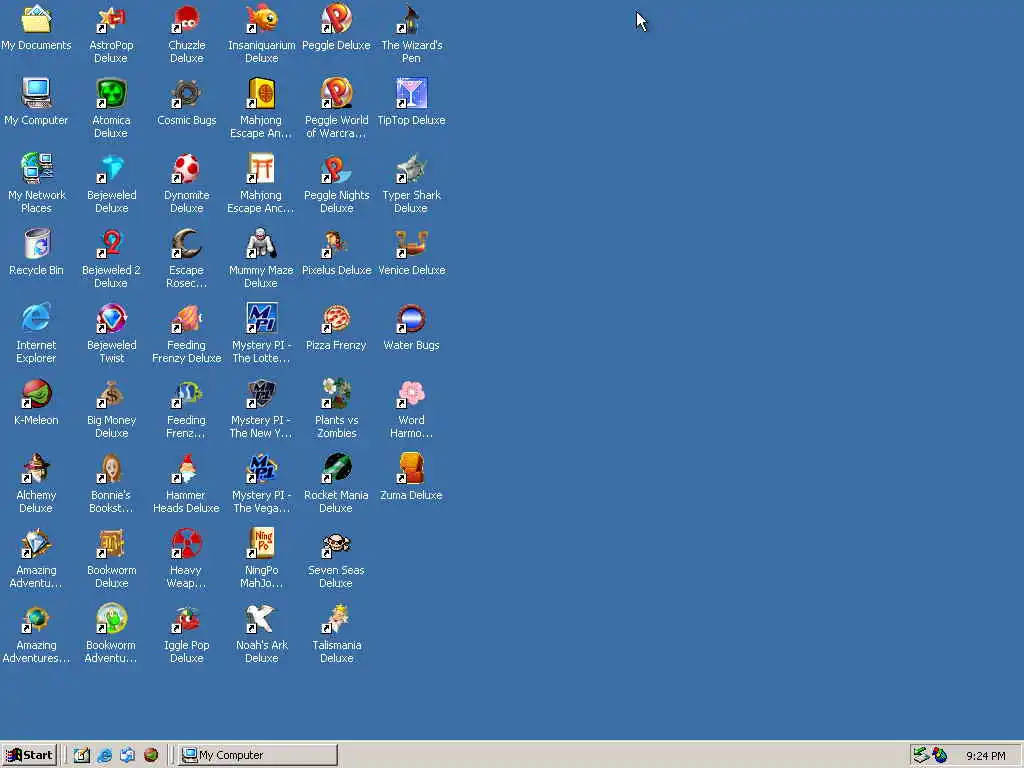Select the Bonnie's Bookst… shortcut
Screen dimensions: 1024x768
pyautogui.click(x=111, y=484)
